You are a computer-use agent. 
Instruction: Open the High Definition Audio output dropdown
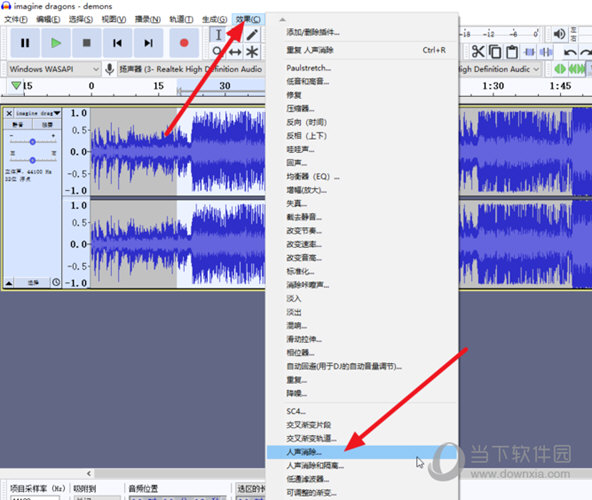point(500,69)
